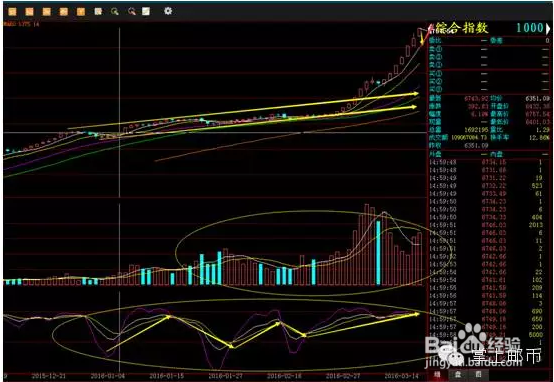Click the green magnifier zoom icon
The width and height of the screenshot is (554, 382).
(x=115, y=12)
